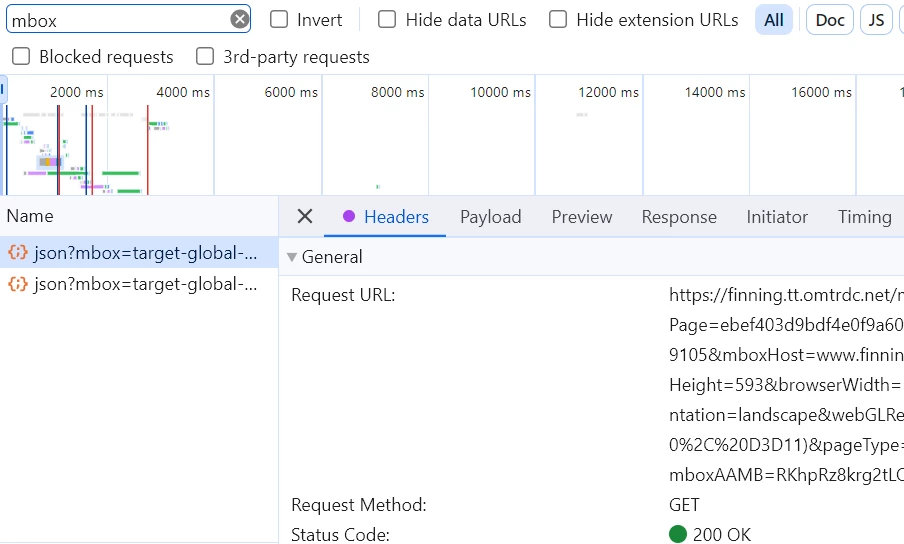Check the Blocked requests option
The image size is (904, 544).
coord(21,57)
